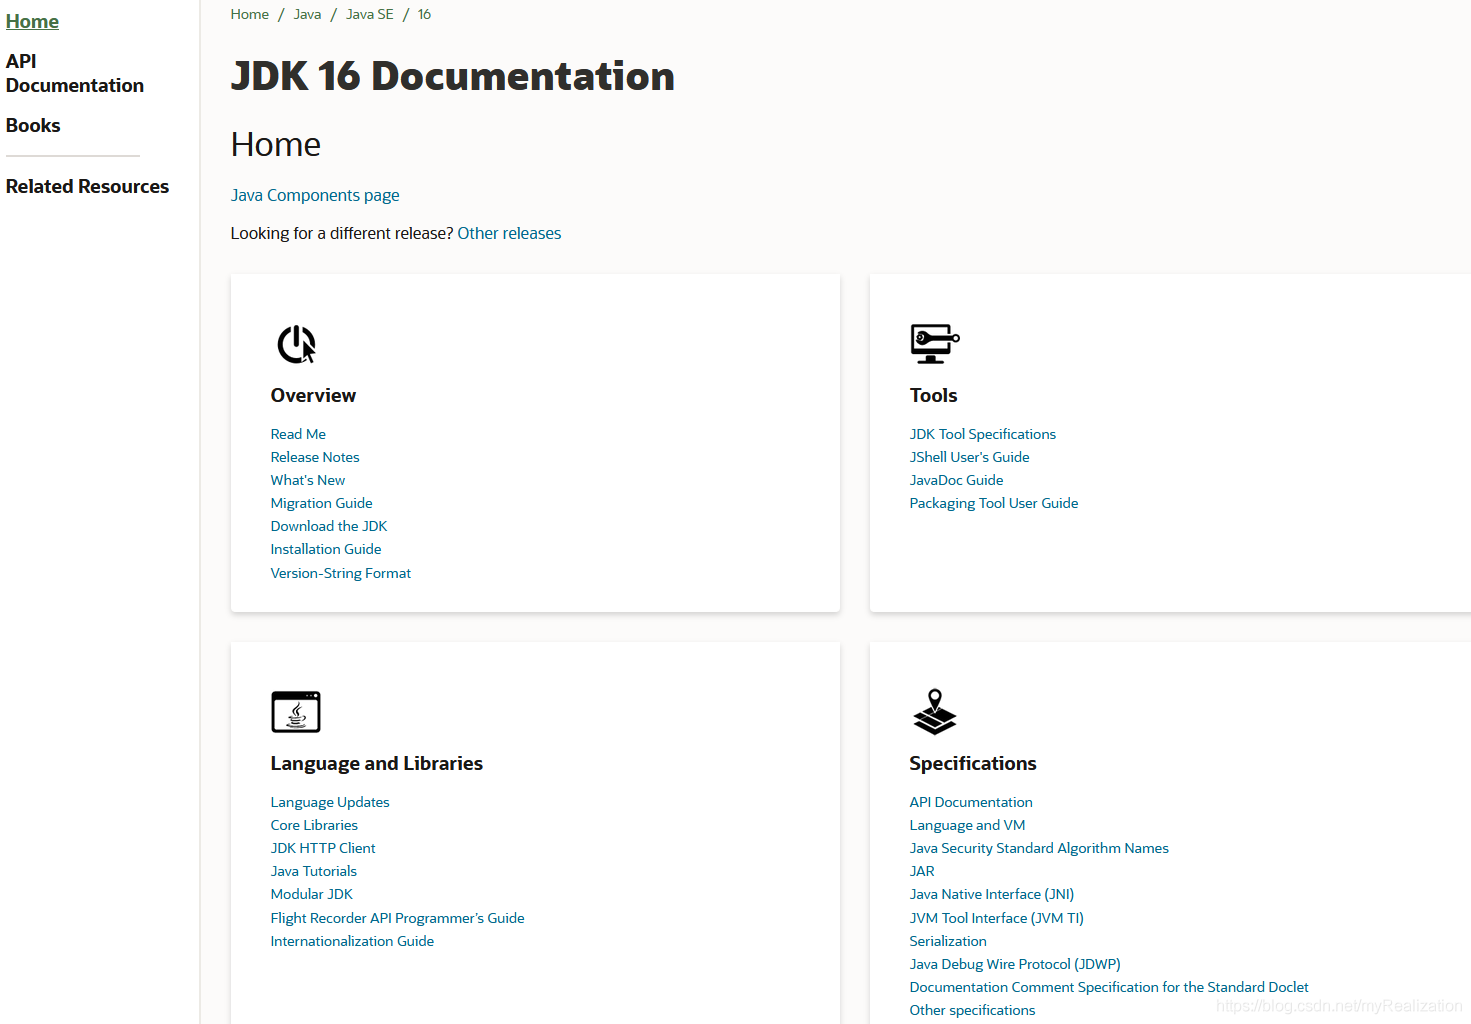The height and width of the screenshot is (1024, 1471).
Task: Open the Download the JDK link
Action: point(329,526)
